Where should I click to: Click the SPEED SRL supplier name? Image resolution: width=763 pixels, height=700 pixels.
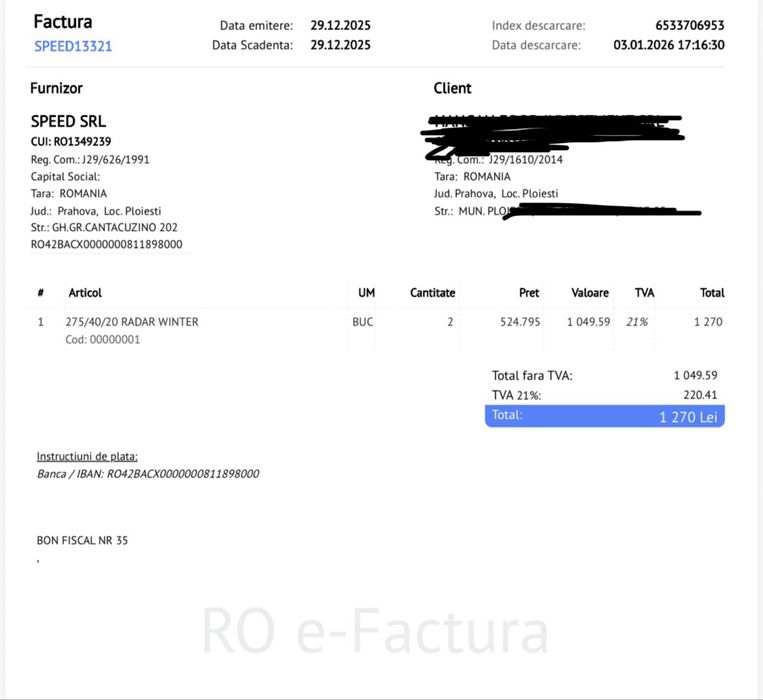coord(68,122)
